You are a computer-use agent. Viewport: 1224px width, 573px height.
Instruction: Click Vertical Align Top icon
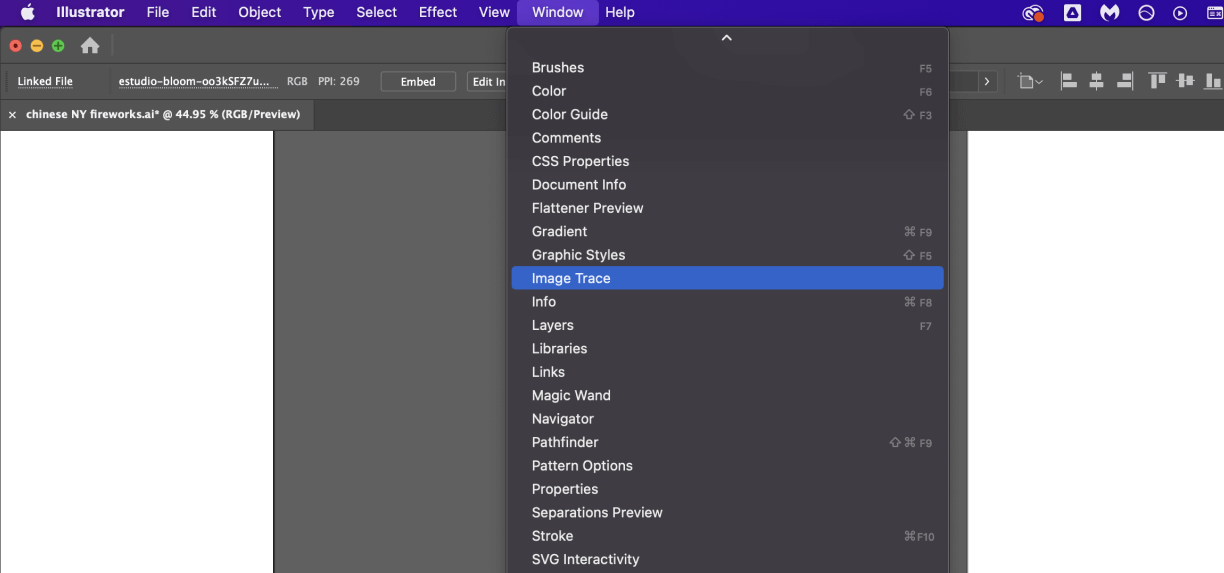1158,81
